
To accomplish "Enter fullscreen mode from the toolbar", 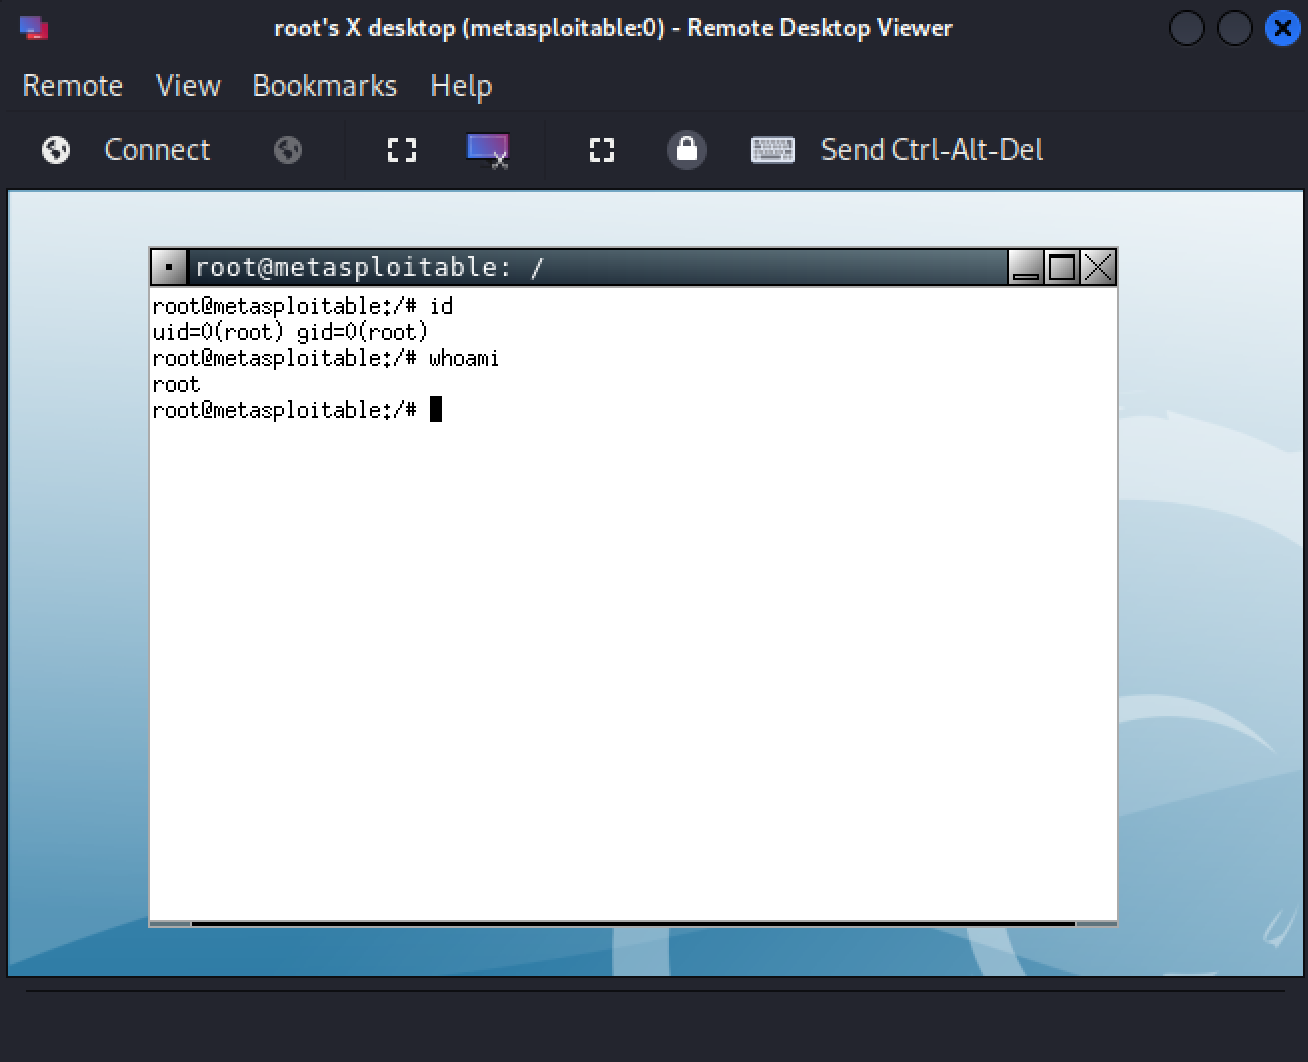I will pyautogui.click(x=402, y=150).
